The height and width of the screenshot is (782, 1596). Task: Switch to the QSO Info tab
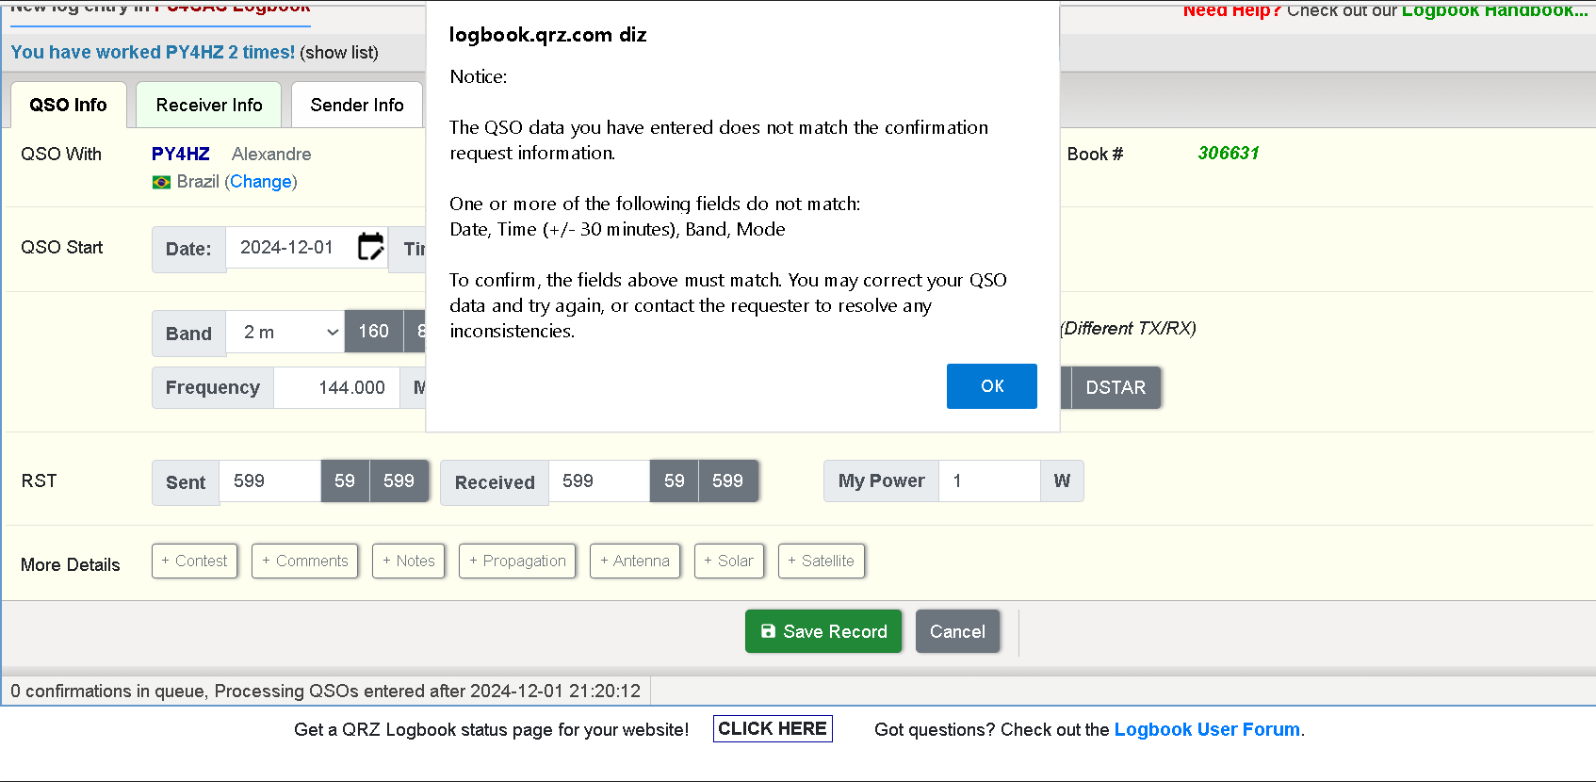(x=68, y=105)
